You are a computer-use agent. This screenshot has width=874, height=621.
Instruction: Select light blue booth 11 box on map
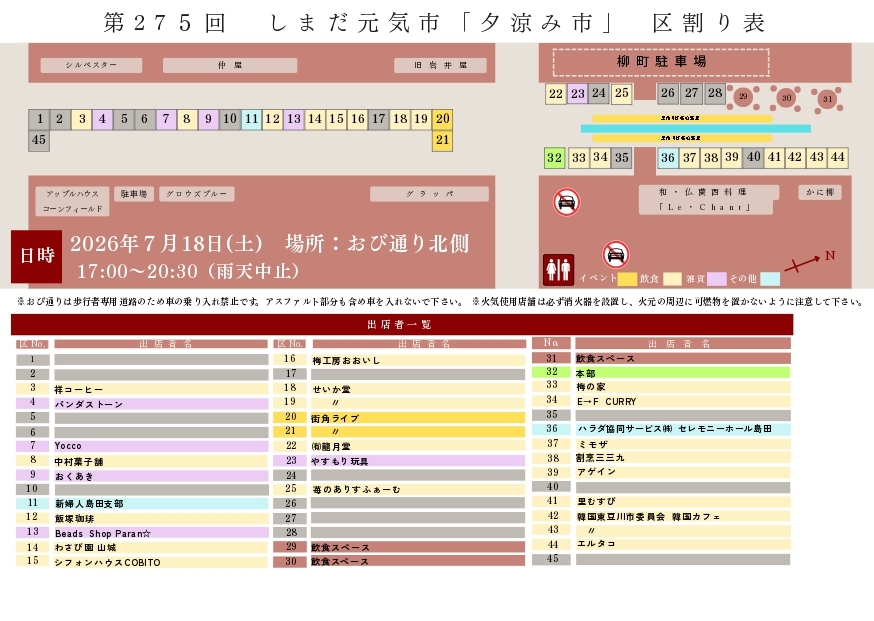click(x=251, y=119)
